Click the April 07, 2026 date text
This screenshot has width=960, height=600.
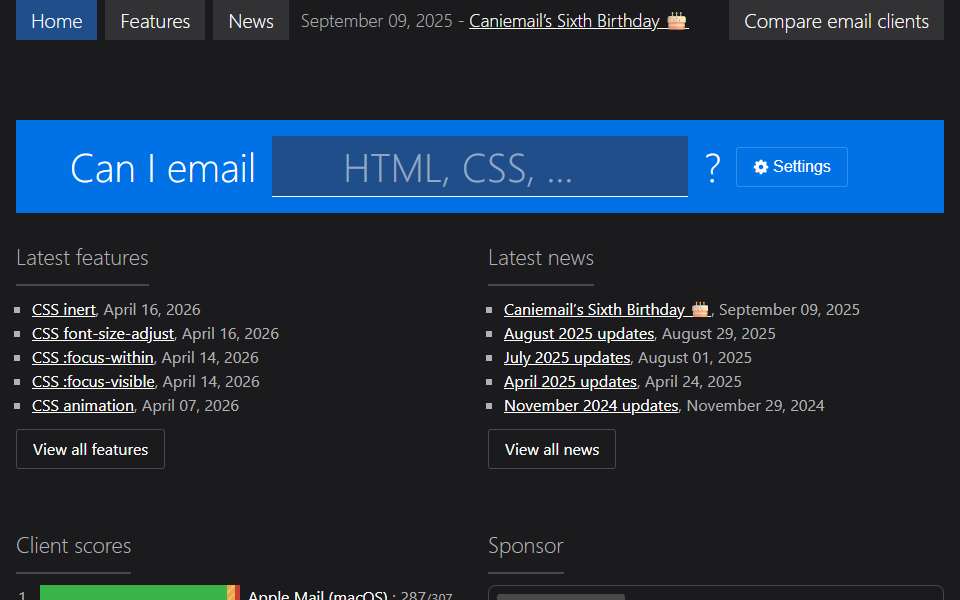point(190,405)
